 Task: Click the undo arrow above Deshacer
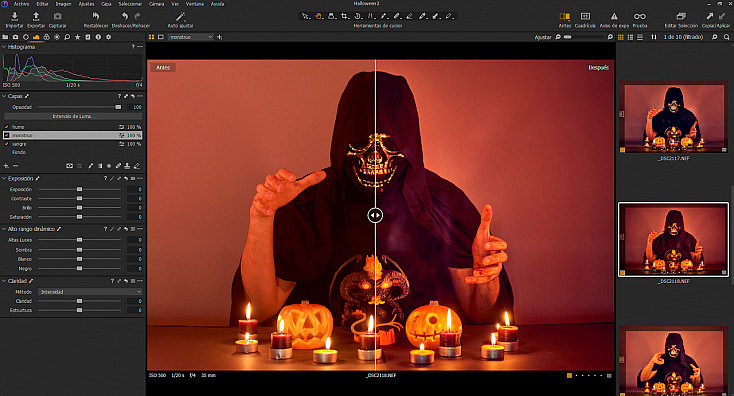pyautogui.click(x=125, y=16)
